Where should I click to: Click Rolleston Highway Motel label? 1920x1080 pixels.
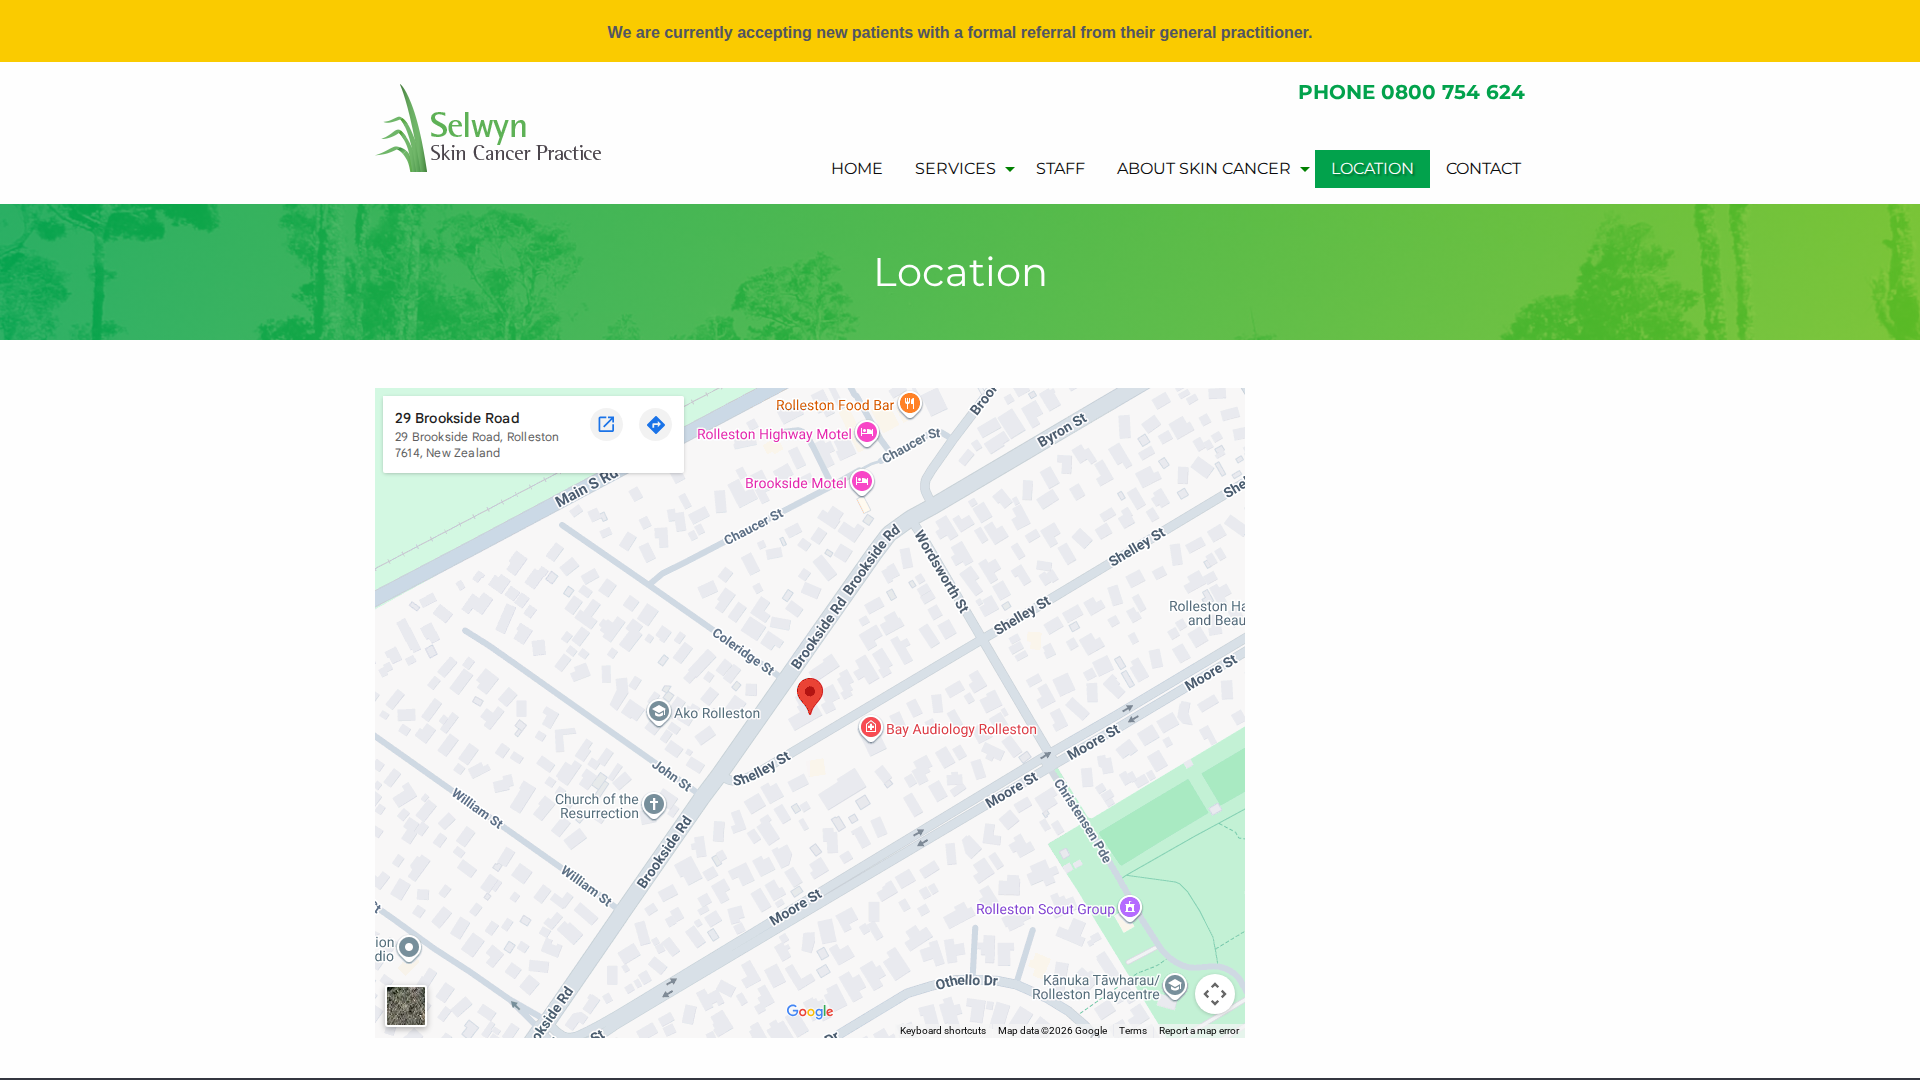coord(774,434)
